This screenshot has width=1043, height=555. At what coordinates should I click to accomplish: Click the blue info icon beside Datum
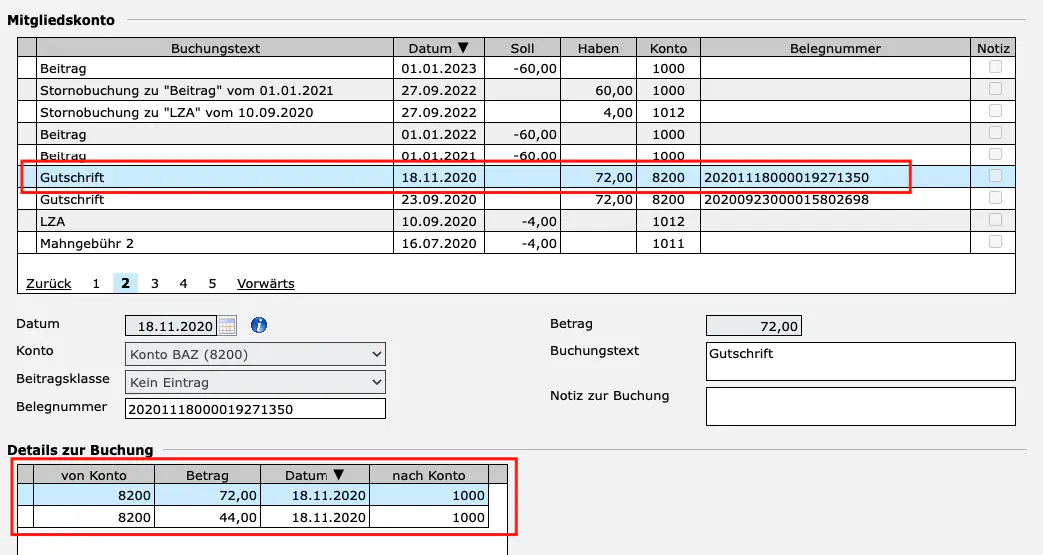tap(259, 325)
